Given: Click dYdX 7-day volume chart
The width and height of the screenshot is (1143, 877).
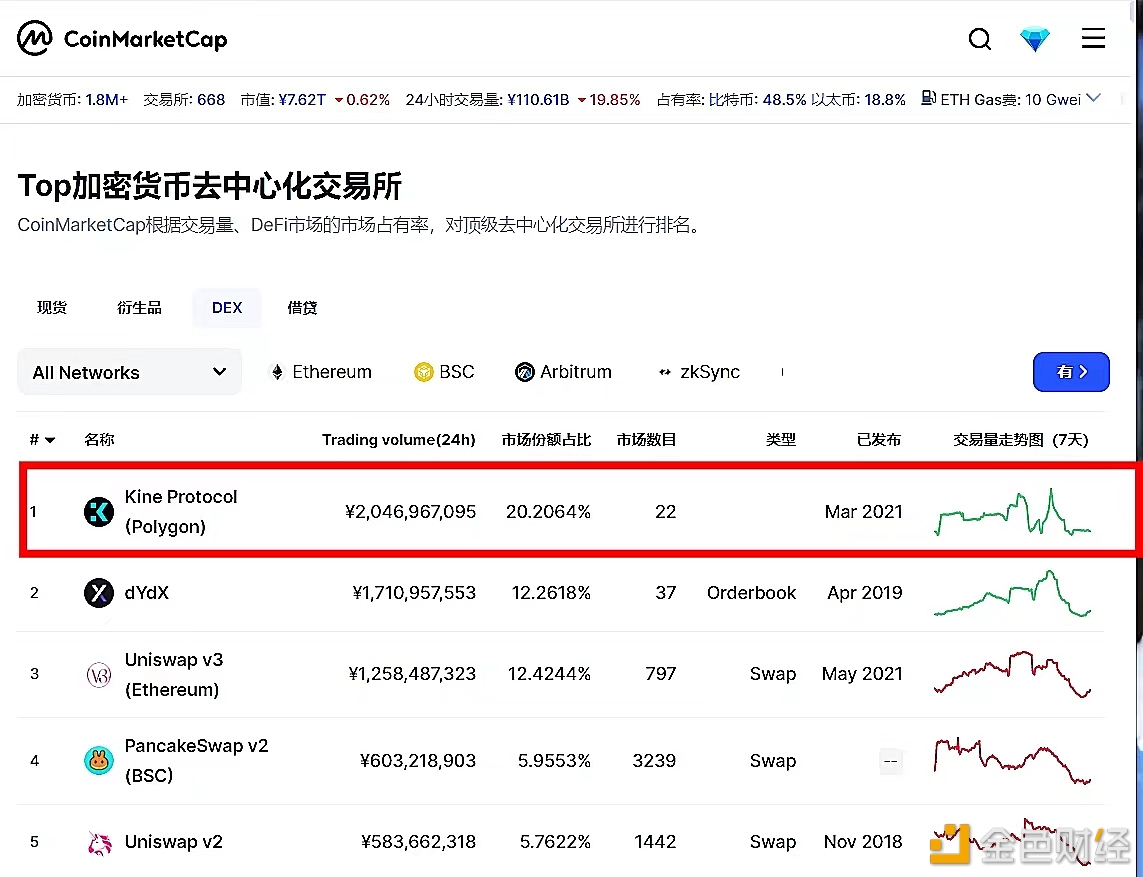Looking at the screenshot, I should click(1013, 593).
